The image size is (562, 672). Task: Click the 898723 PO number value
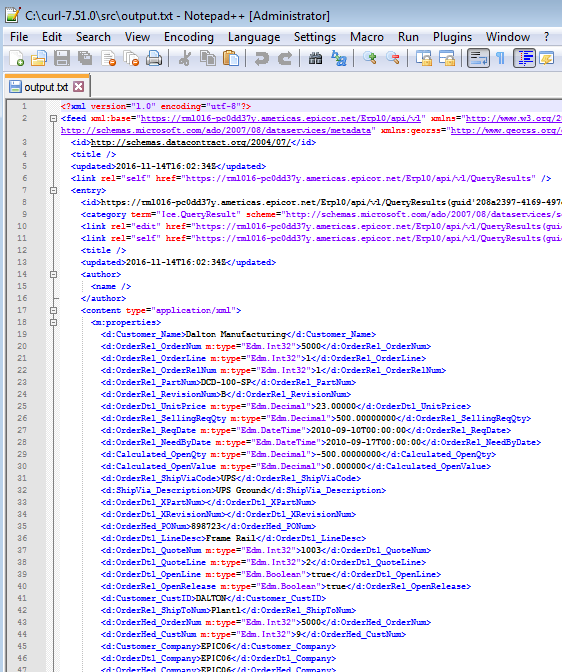pos(206,526)
